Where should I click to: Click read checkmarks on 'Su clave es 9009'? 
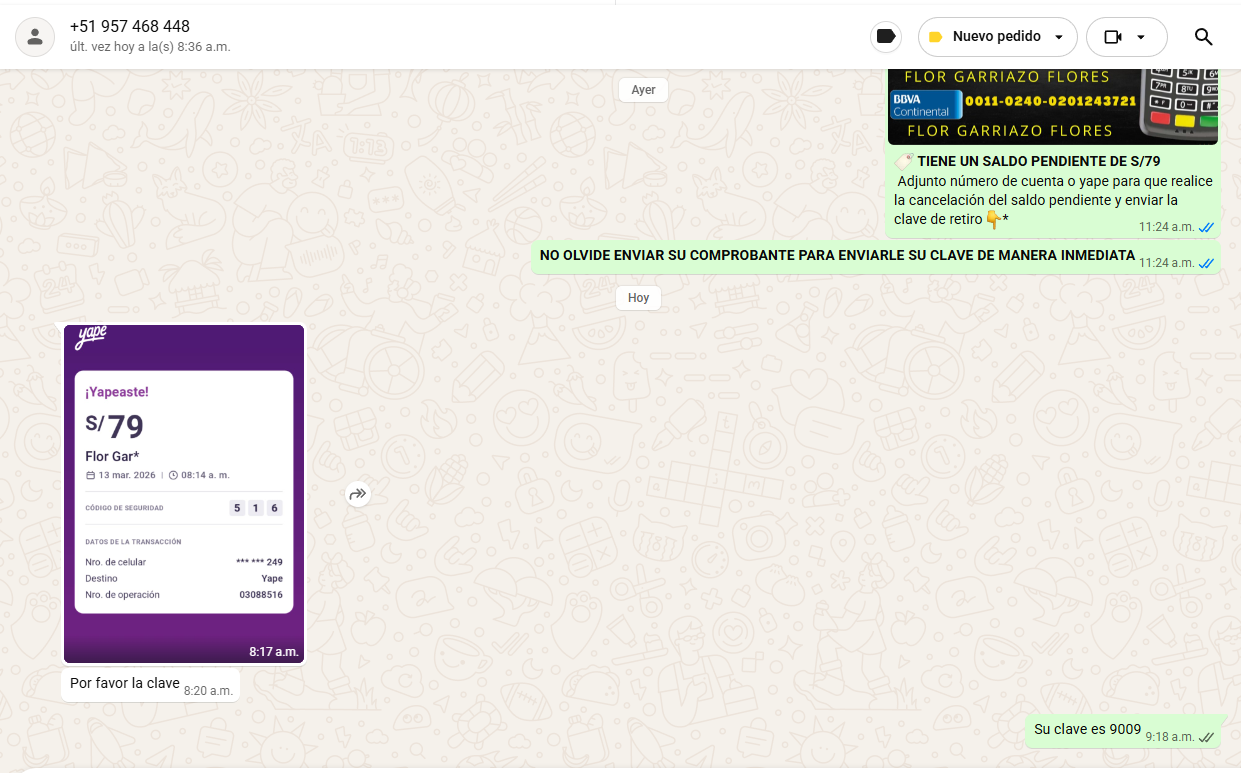[1206, 737]
